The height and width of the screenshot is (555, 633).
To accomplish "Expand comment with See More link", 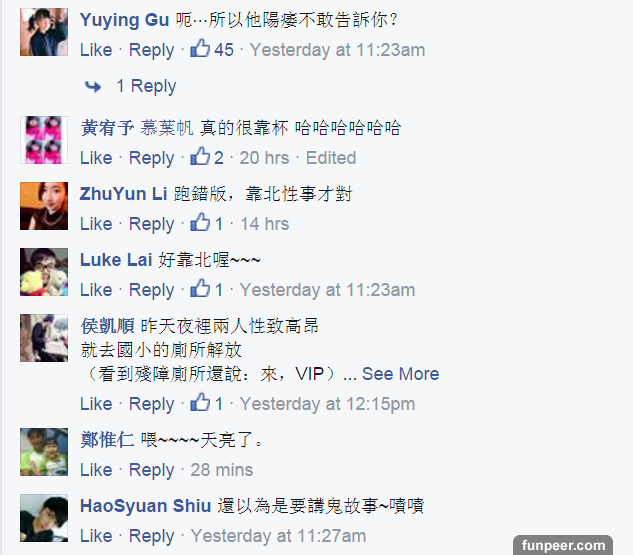I will point(400,373).
